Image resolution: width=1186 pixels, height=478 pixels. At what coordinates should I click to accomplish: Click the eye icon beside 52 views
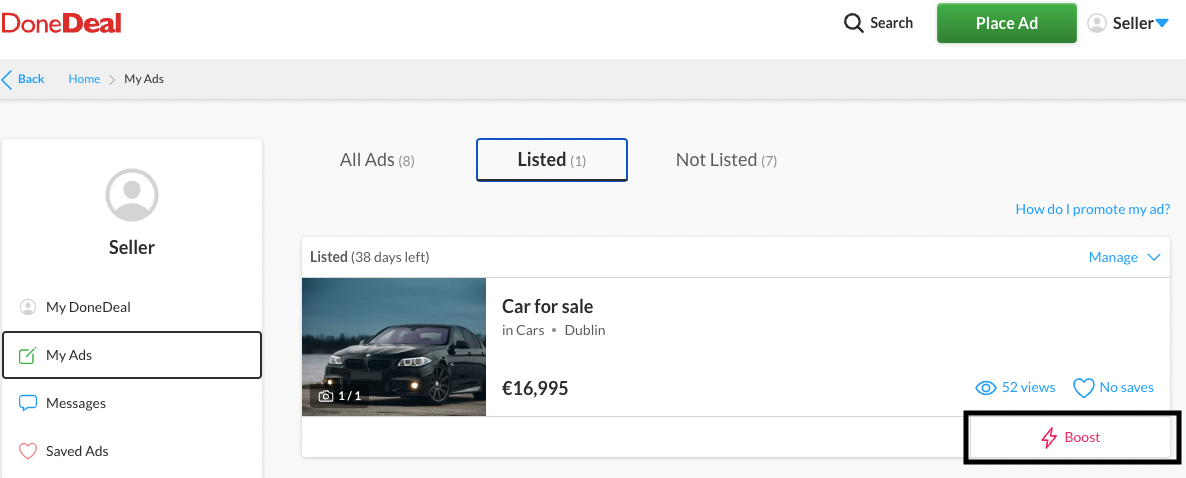pos(985,388)
